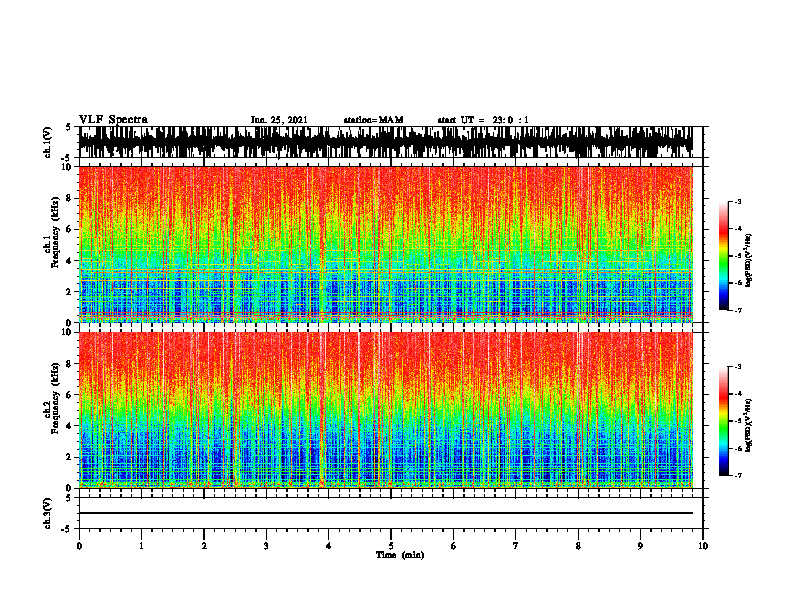Click time axis tick label "1"
This screenshot has height=612, width=792.
[141, 546]
